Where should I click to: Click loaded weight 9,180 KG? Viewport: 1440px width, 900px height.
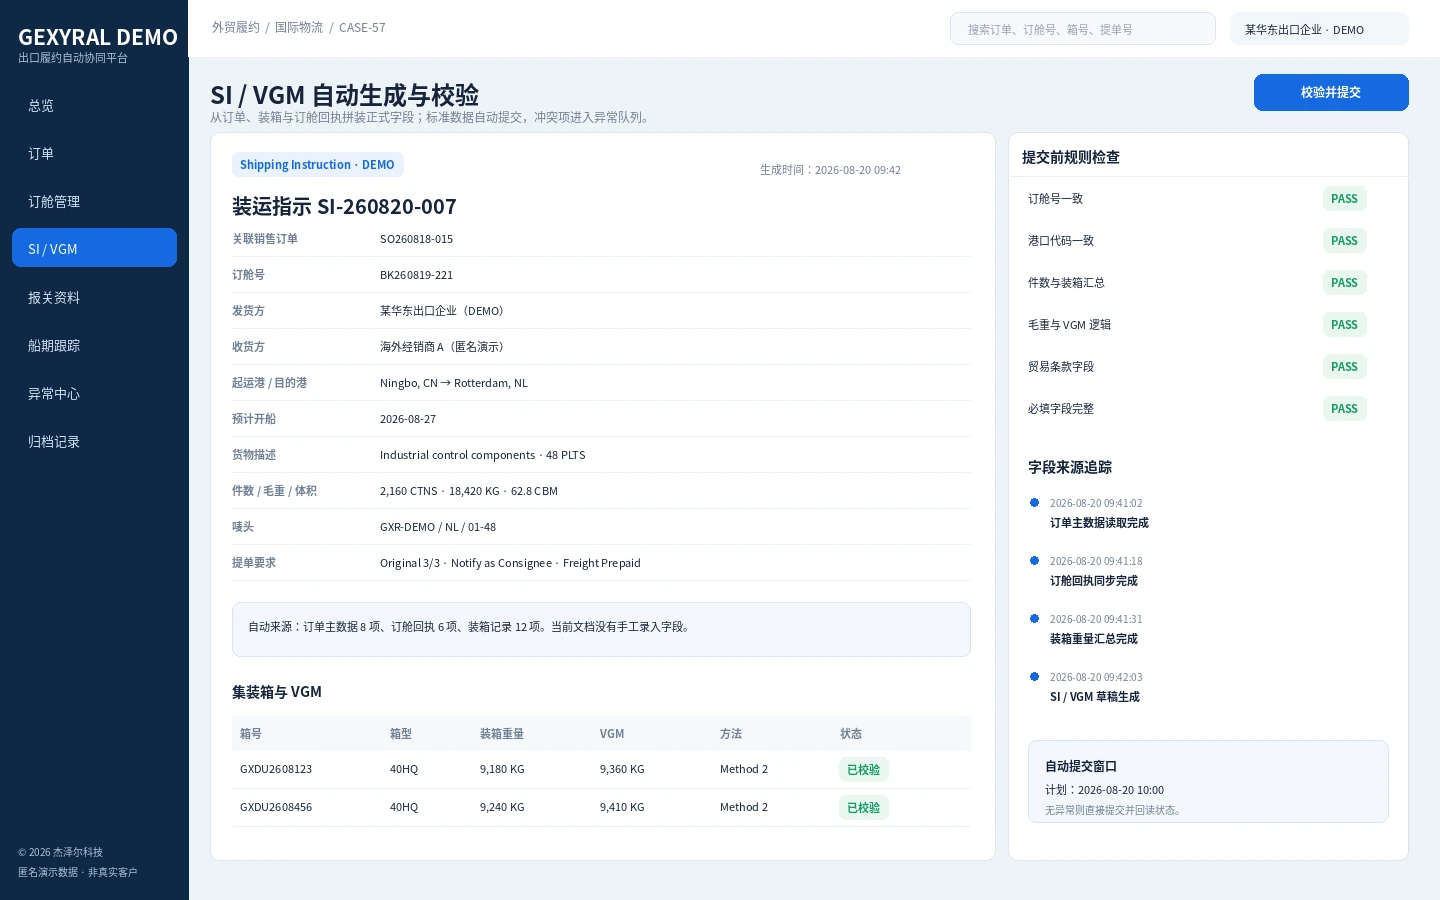(502, 769)
